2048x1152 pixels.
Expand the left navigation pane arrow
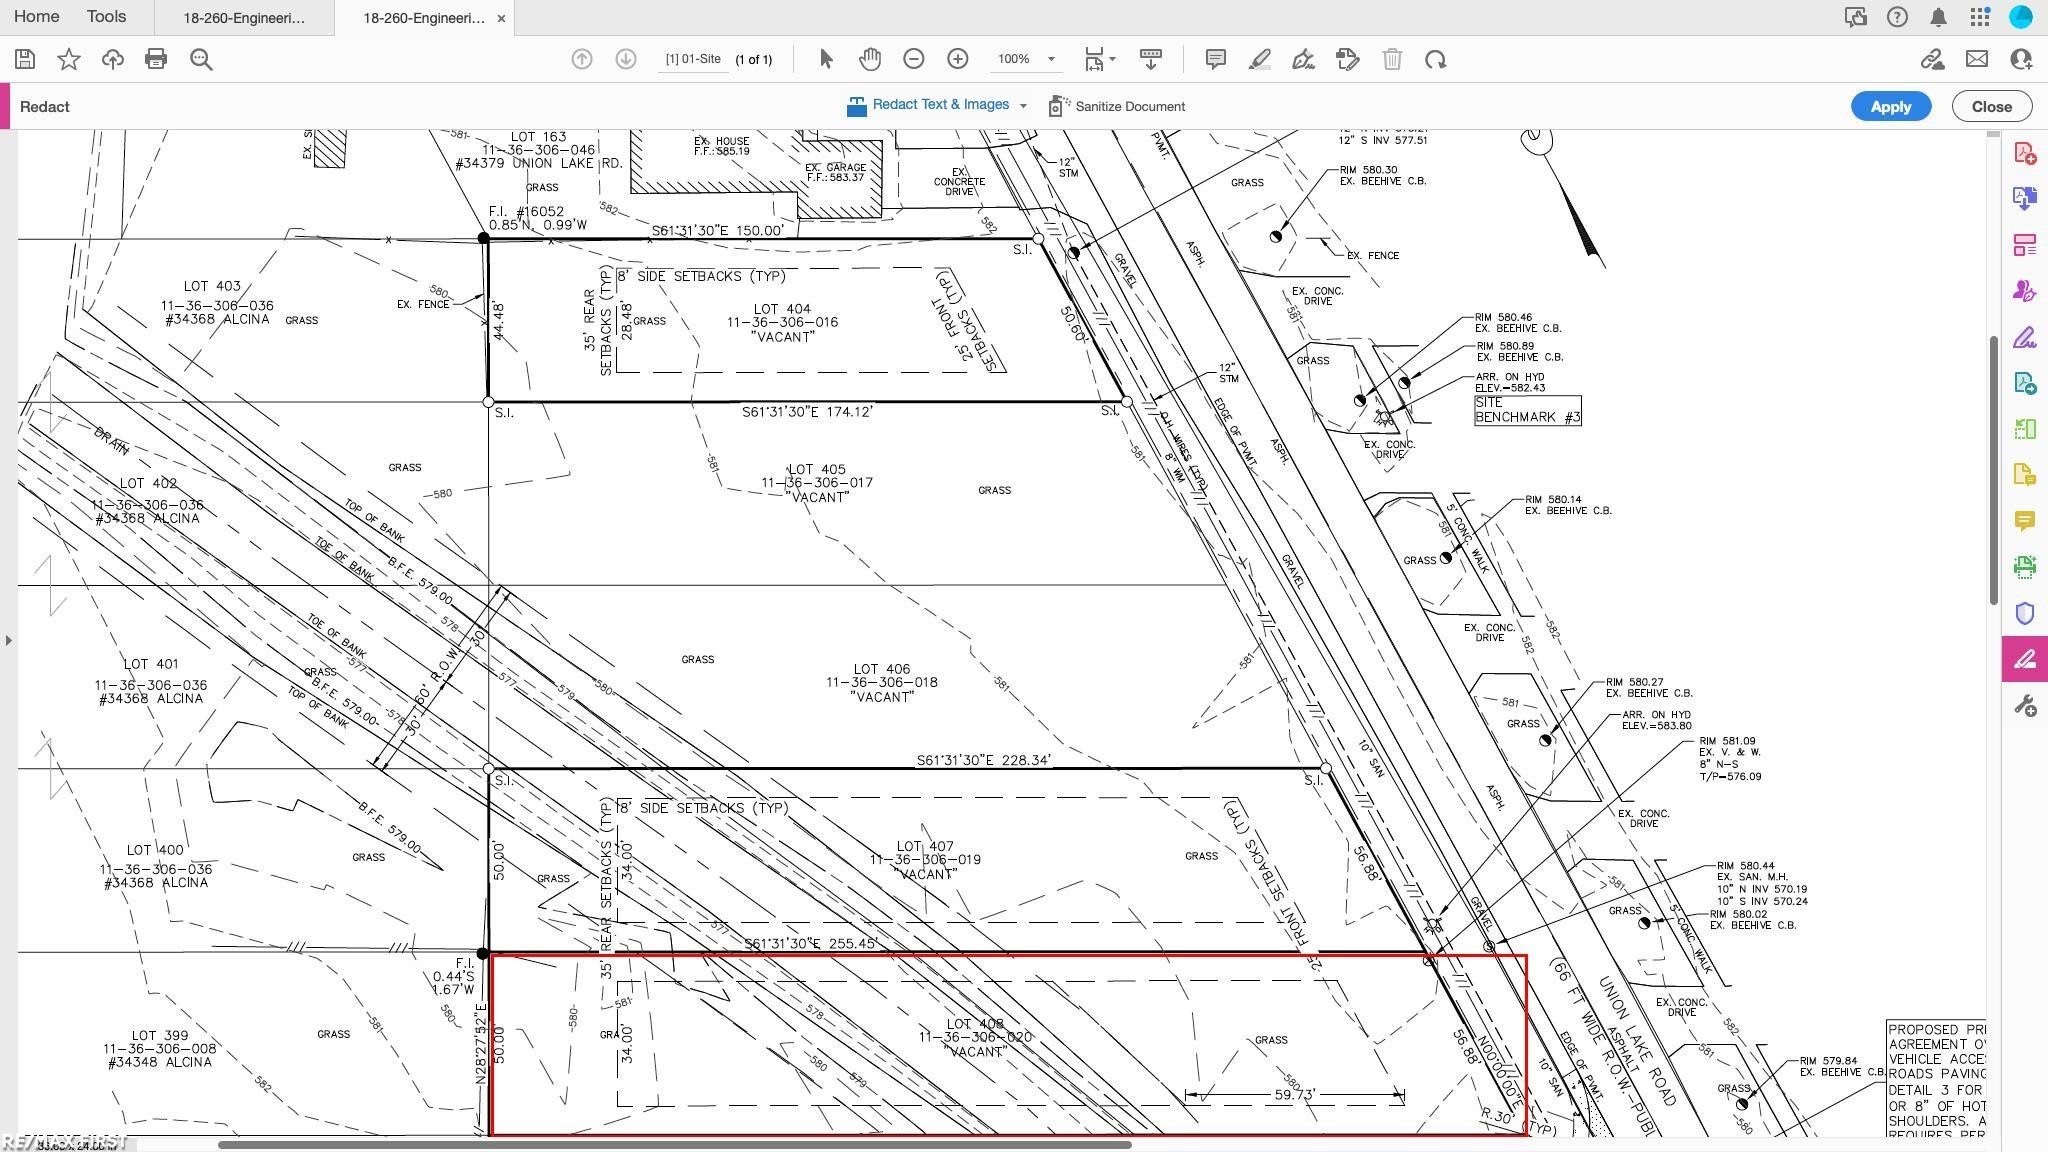coord(8,640)
